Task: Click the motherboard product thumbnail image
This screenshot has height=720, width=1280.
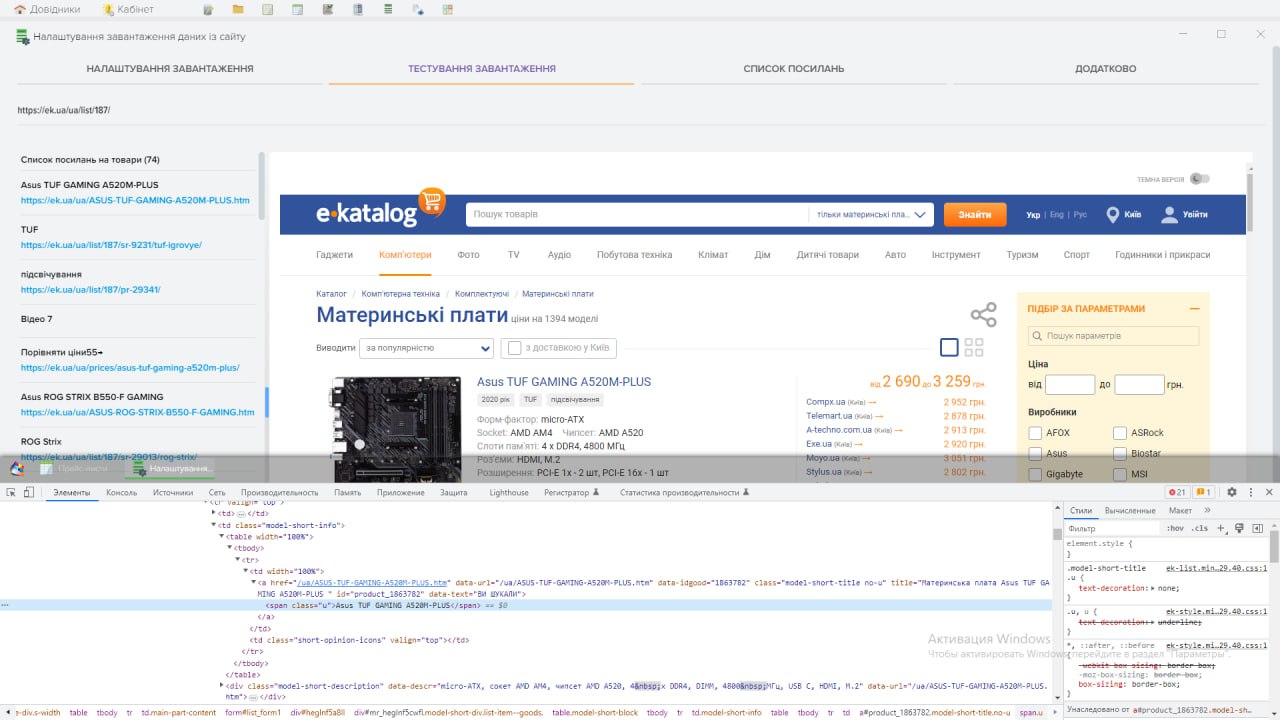Action: coord(397,428)
